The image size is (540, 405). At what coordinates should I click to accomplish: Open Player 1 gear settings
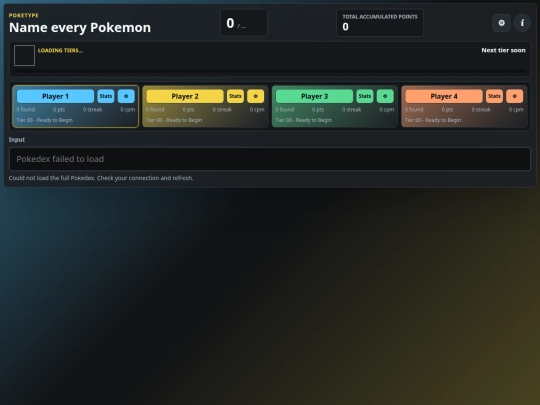(x=126, y=96)
